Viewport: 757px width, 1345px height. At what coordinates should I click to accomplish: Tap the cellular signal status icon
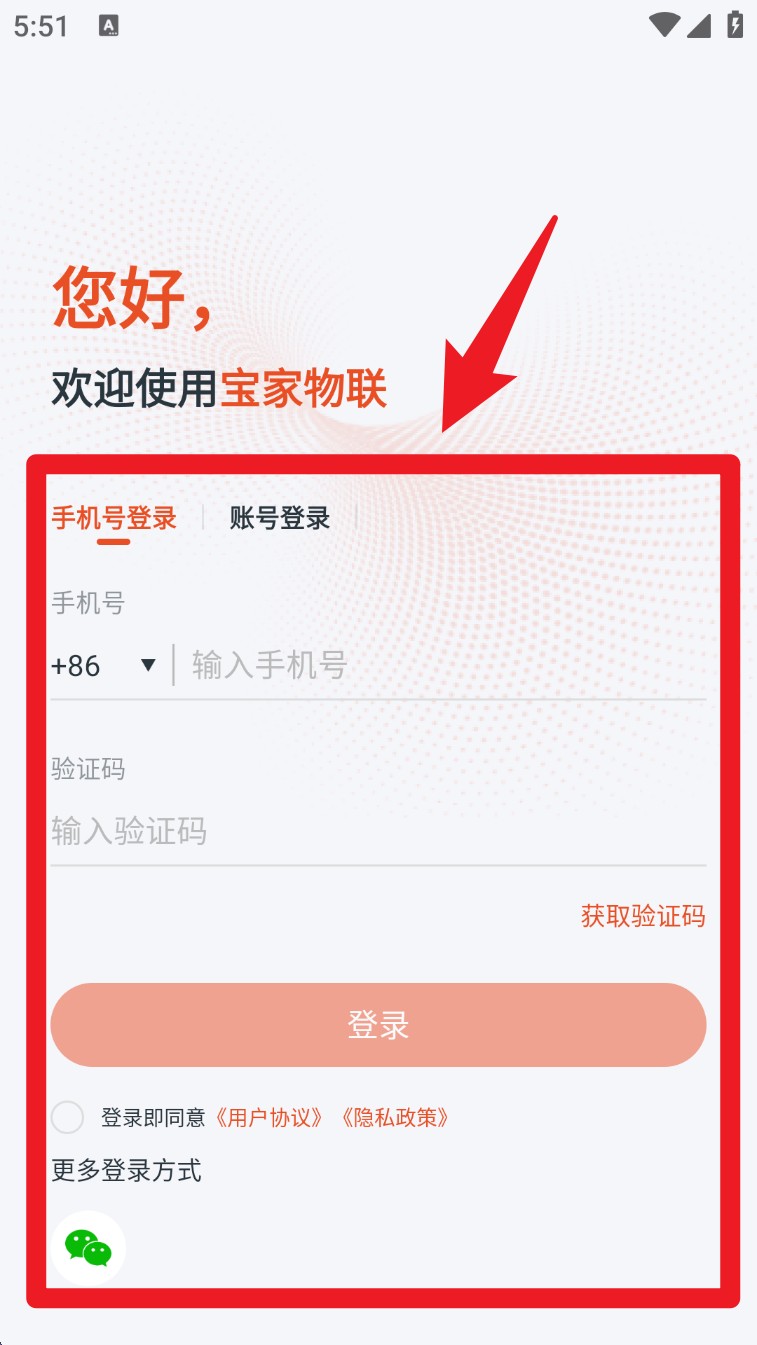coord(699,25)
